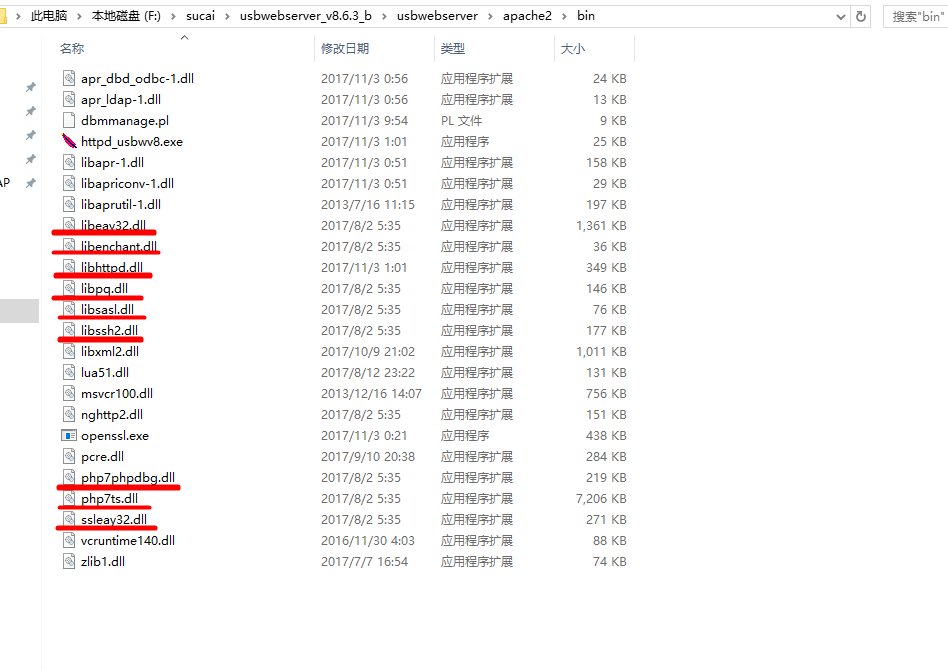The image size is (948, 670).
Task: Select the zlib1.dll file icon
Action: tap(69, 561)
